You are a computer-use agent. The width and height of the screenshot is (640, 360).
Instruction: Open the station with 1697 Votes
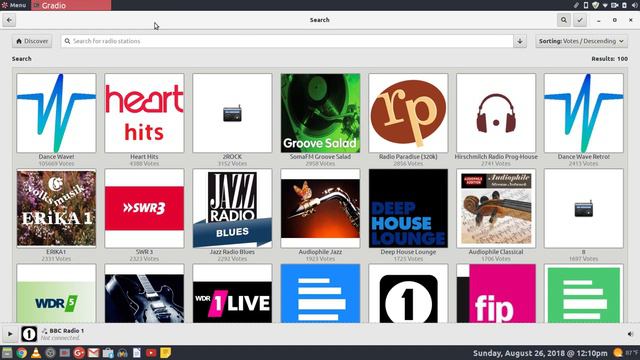coord(584,208)
